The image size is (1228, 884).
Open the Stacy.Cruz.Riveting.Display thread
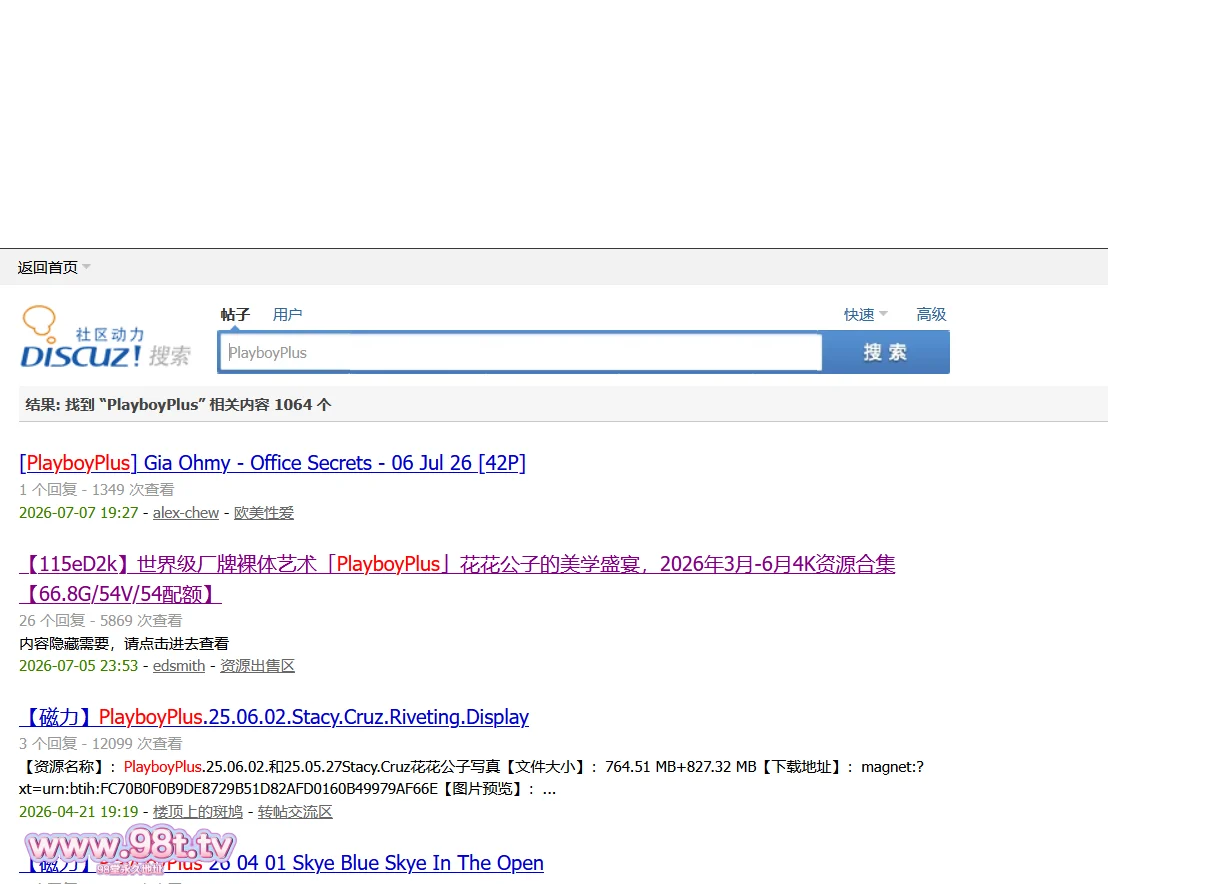click(274, 717)
